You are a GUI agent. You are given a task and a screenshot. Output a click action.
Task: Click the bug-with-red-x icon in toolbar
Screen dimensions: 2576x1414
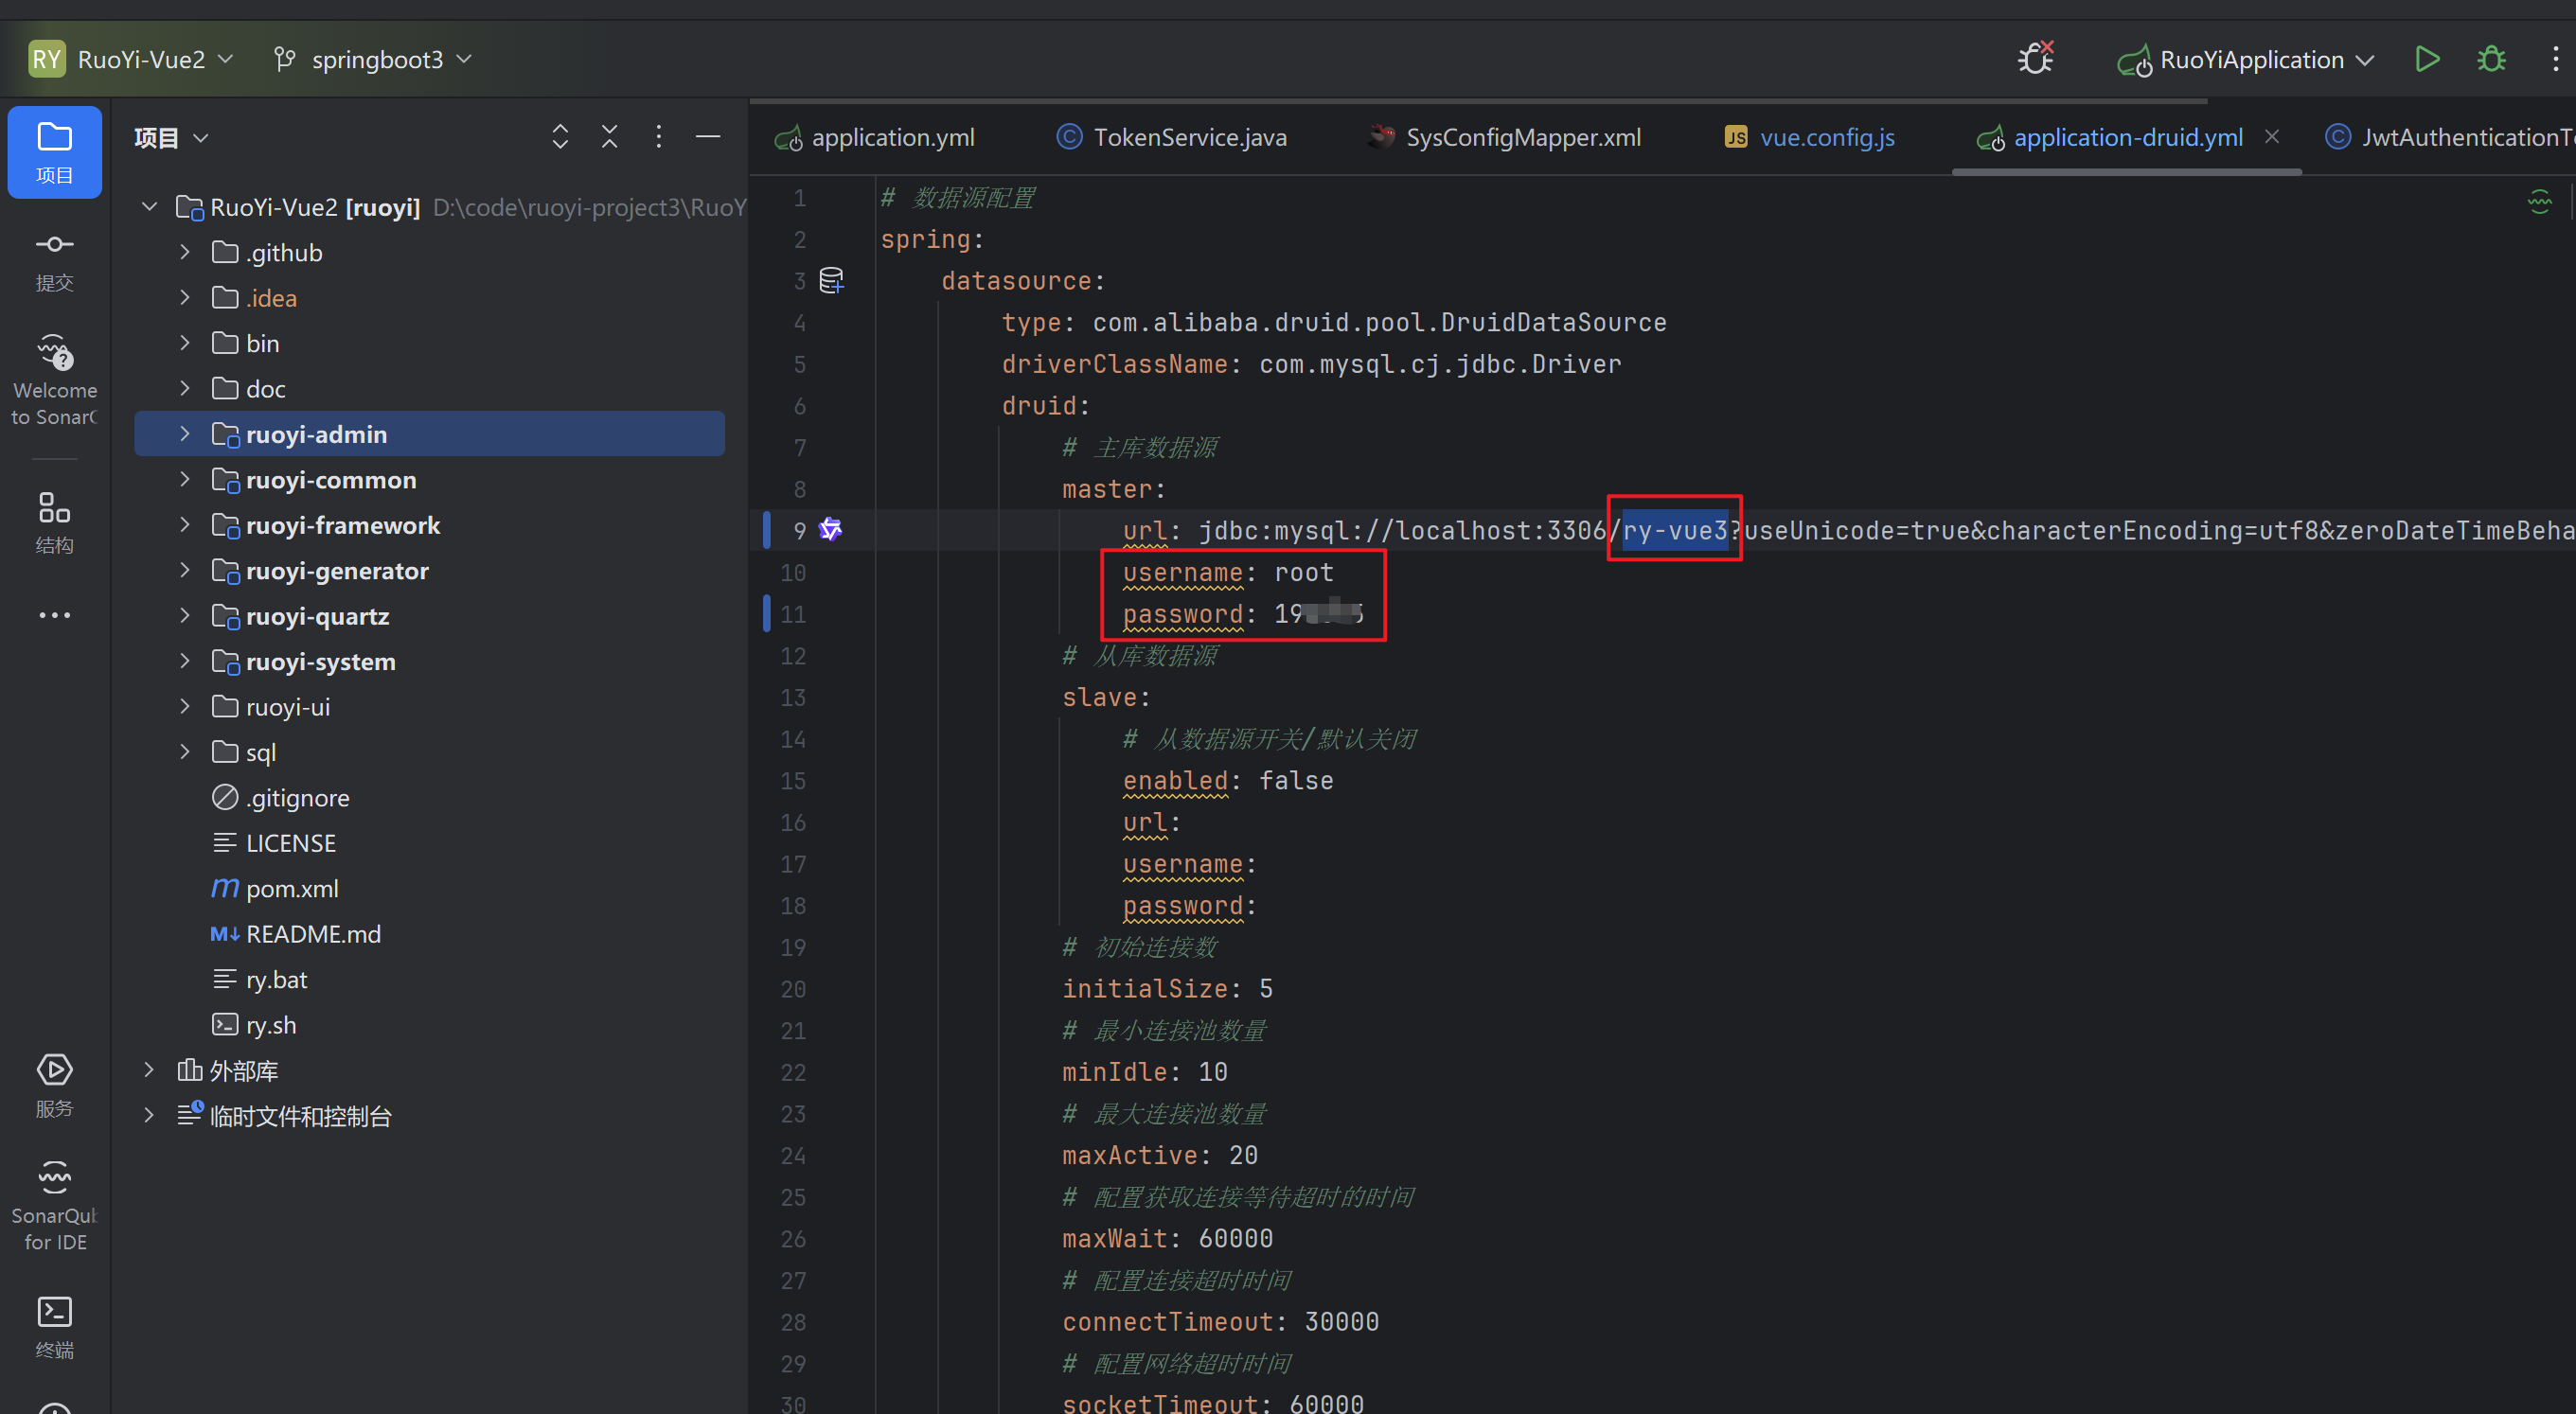tap(2035, 59)
